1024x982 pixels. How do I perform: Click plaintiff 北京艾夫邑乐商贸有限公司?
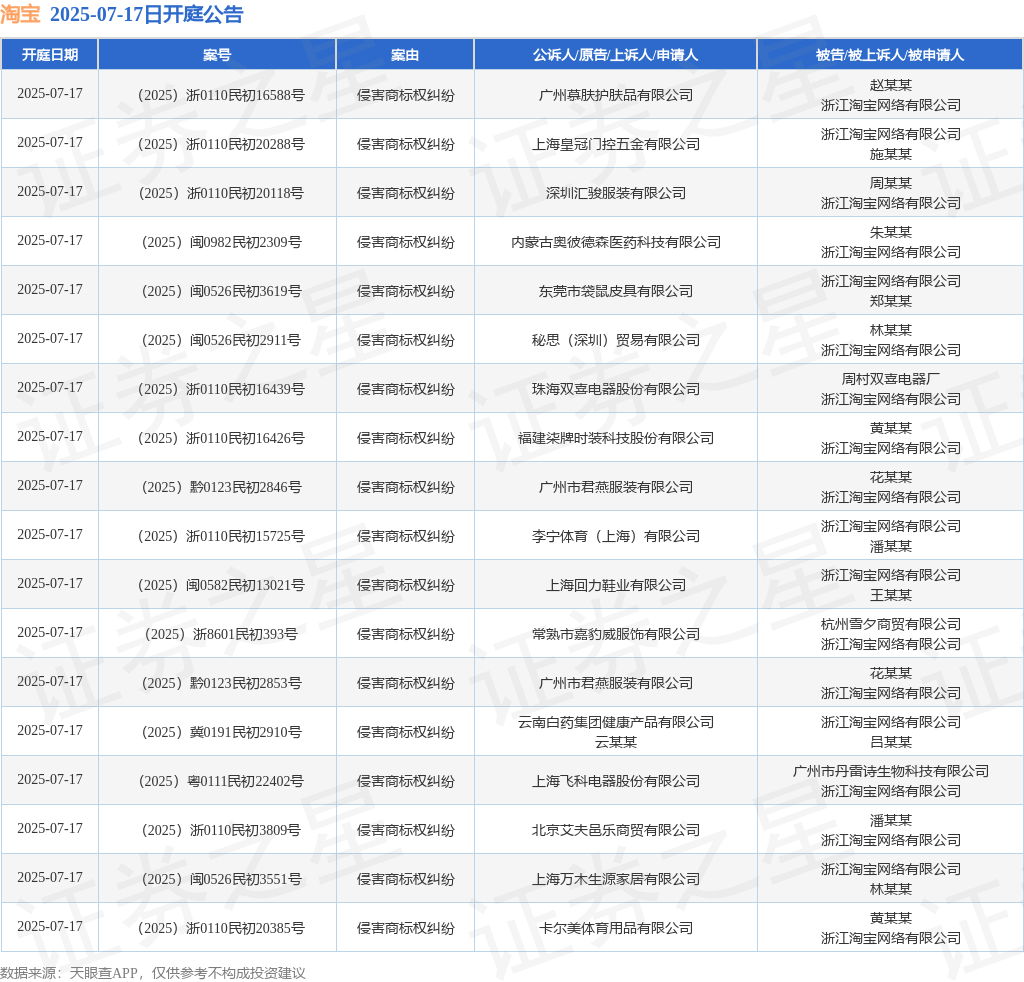(615, 830)
